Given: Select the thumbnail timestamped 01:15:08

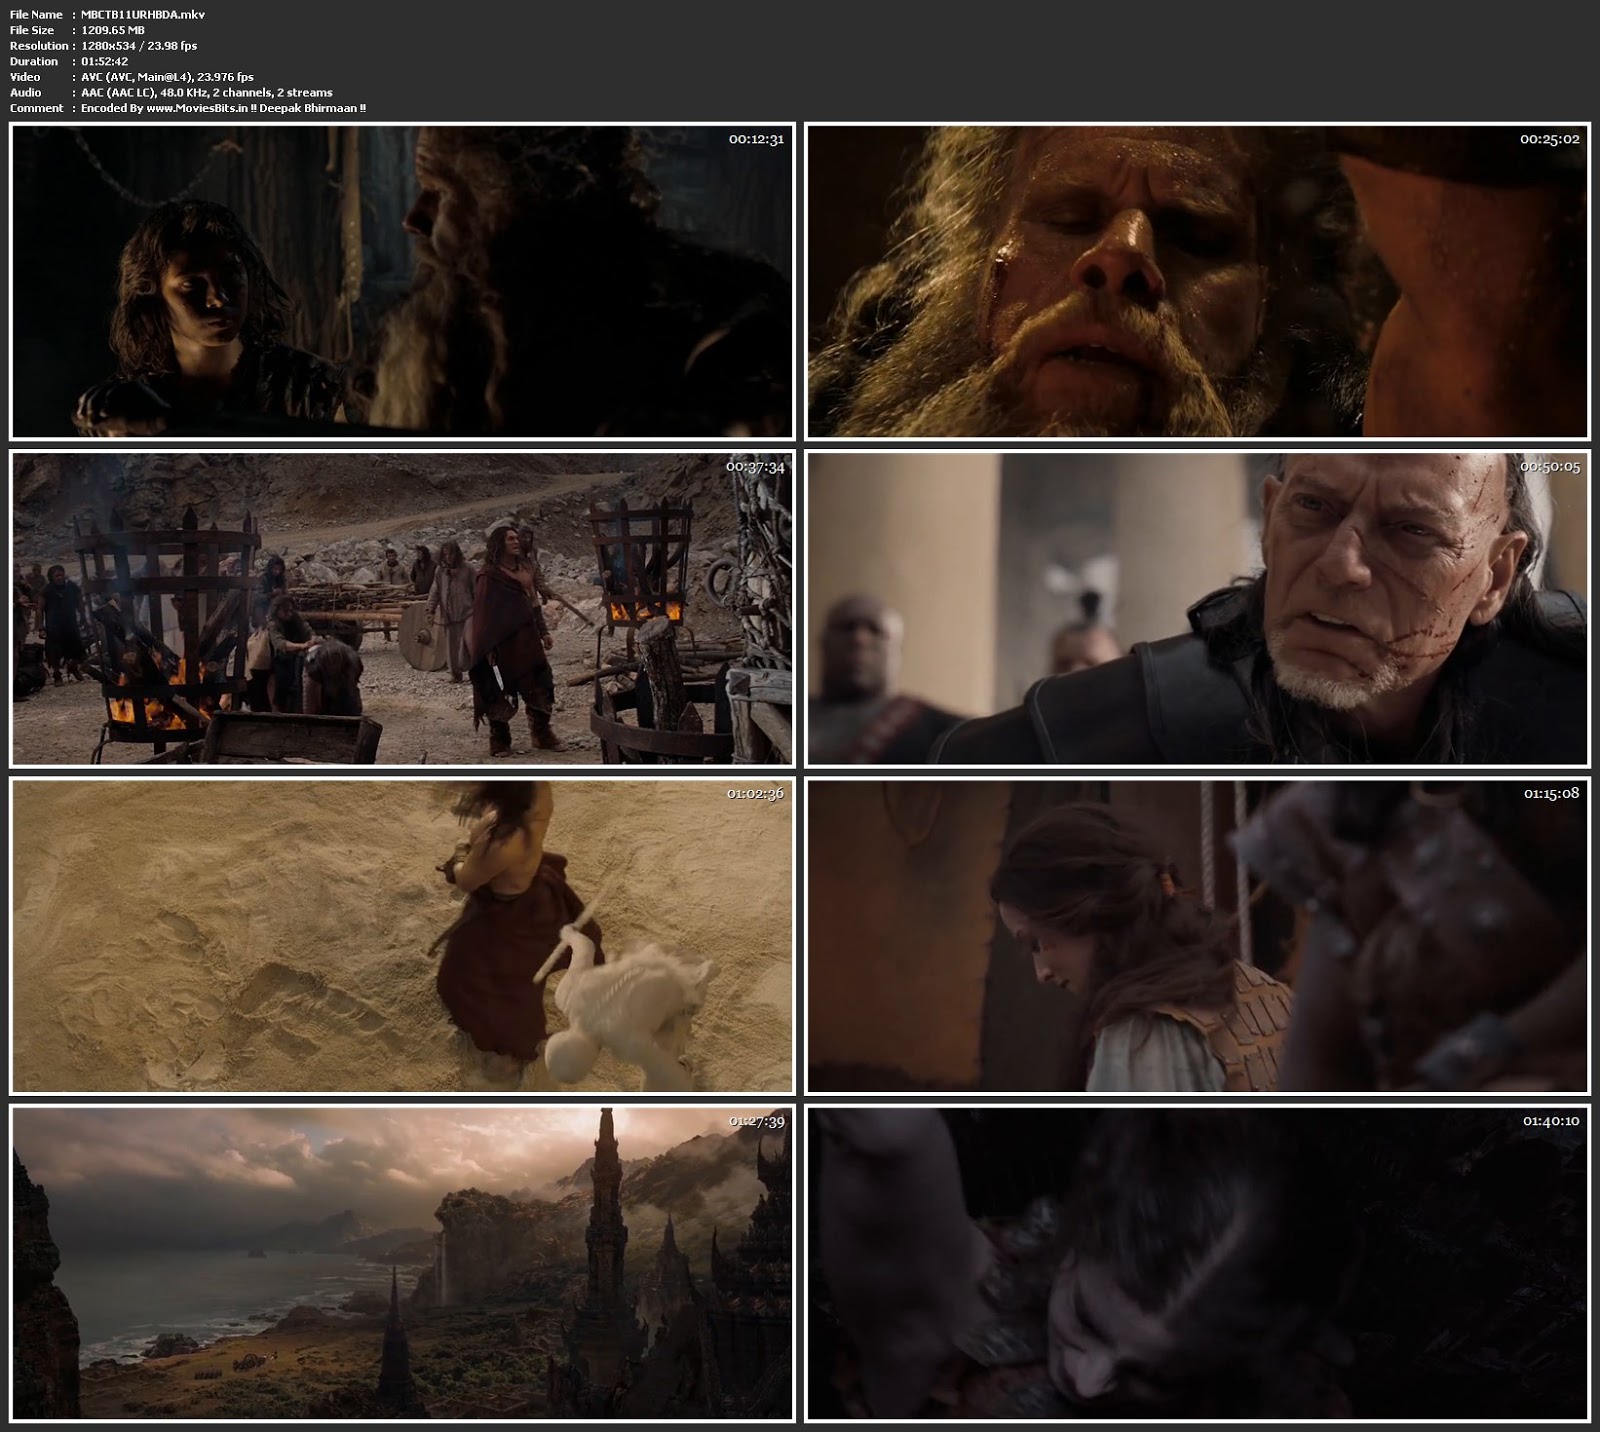Looking at the screenshot, I should (1197, 936).
